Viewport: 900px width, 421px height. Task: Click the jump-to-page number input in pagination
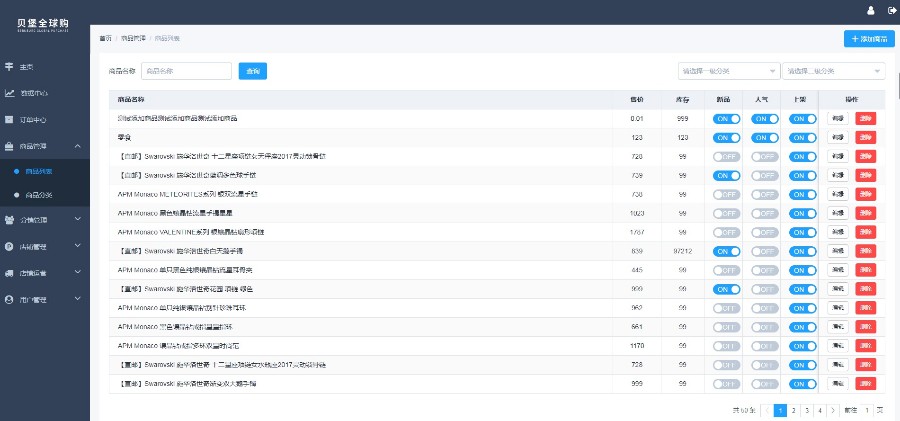867,410
